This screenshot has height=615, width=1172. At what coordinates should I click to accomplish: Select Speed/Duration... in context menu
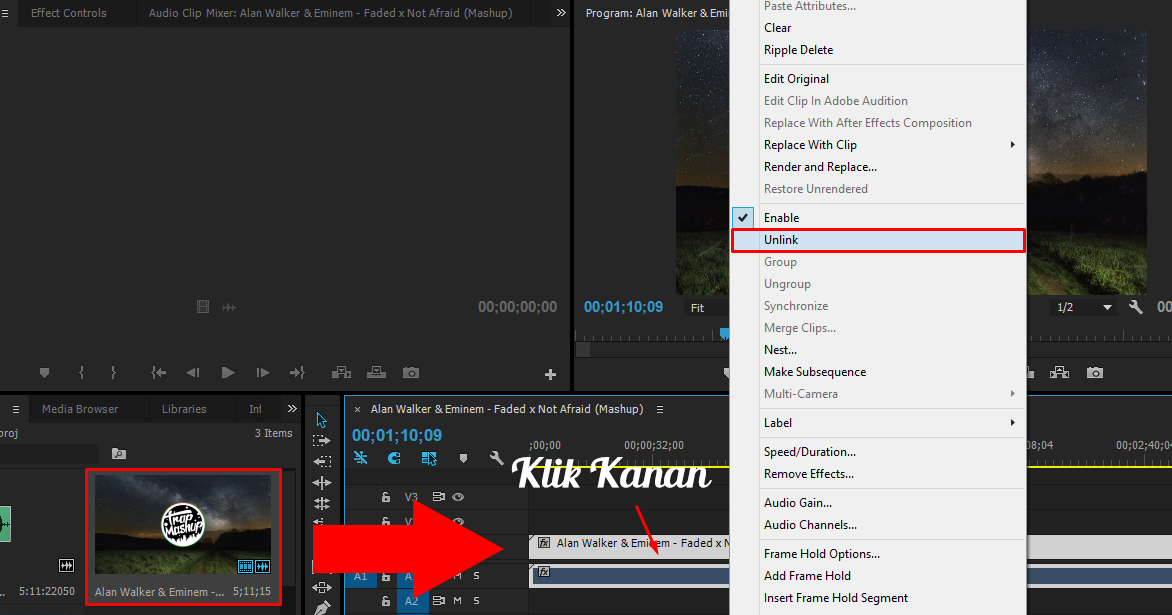(x=878, y=452)
